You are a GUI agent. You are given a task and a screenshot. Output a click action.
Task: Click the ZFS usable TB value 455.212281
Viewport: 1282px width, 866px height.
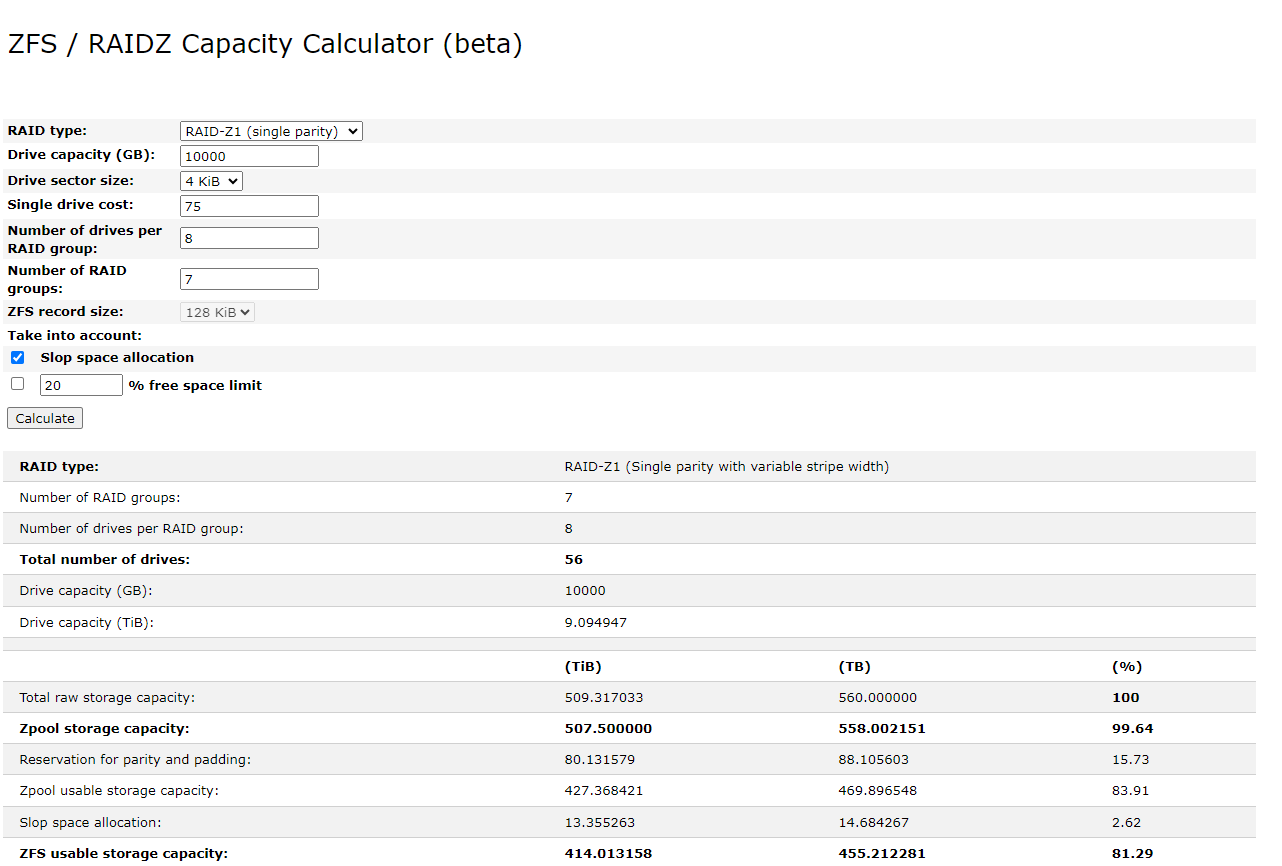tap(882, 853)
